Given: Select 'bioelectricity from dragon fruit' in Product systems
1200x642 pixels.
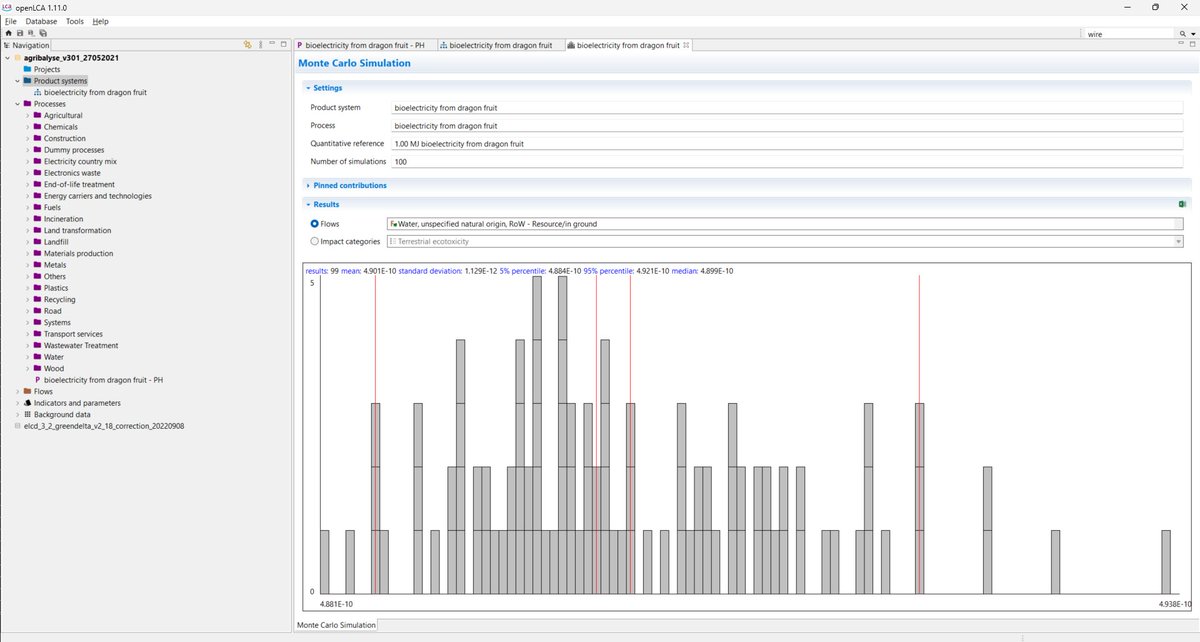Looking at the screenshot, I should click(x=95, y=92).
